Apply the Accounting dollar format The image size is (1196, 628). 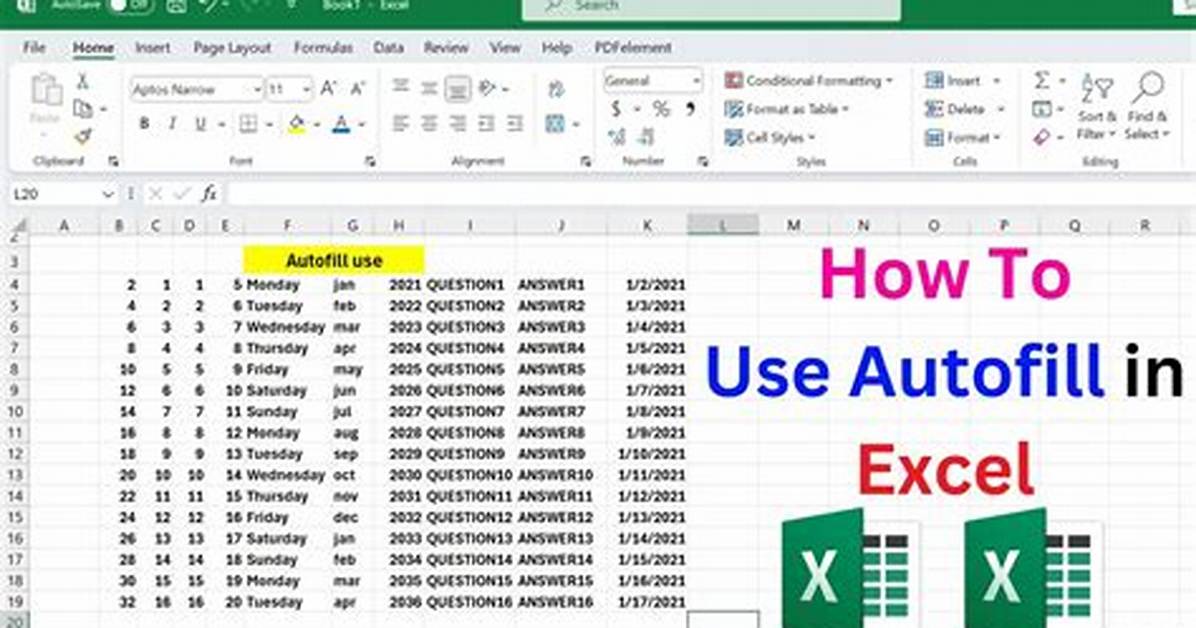point(616,109)
